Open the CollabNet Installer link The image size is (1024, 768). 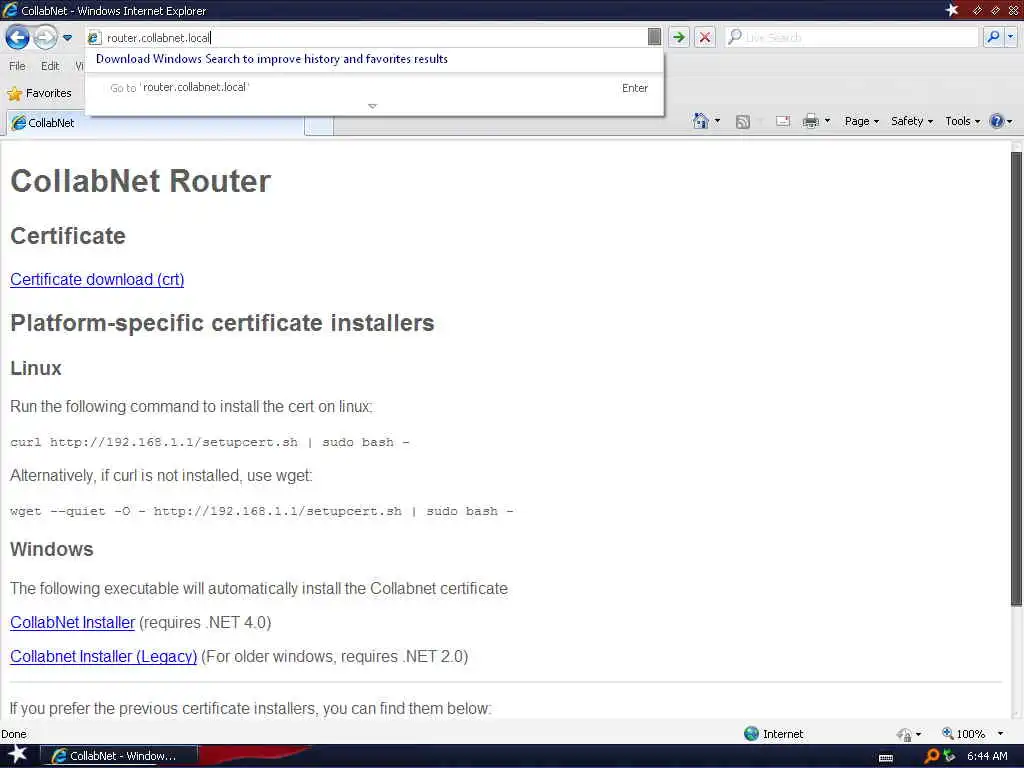[72, 622]
